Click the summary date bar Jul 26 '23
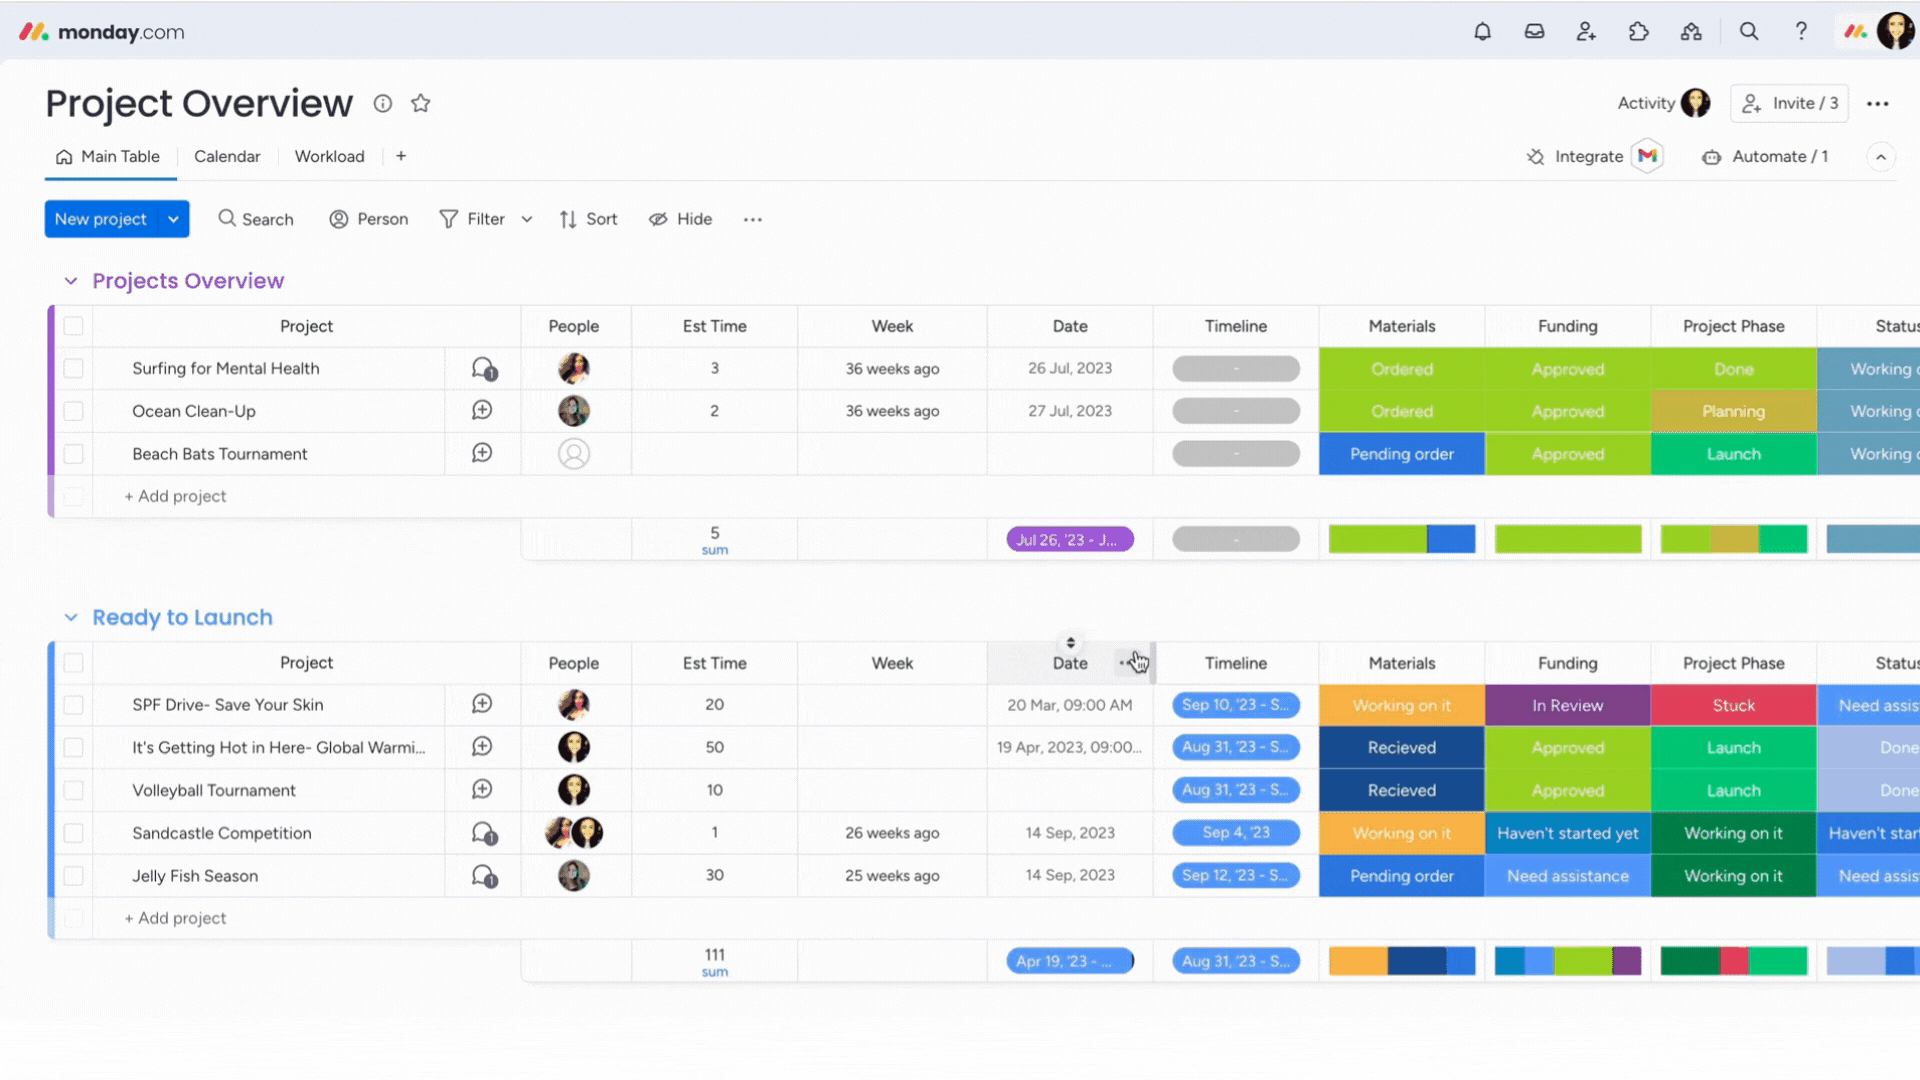This screenshot has width=1920, height=1080. [x=1069, y=538]
